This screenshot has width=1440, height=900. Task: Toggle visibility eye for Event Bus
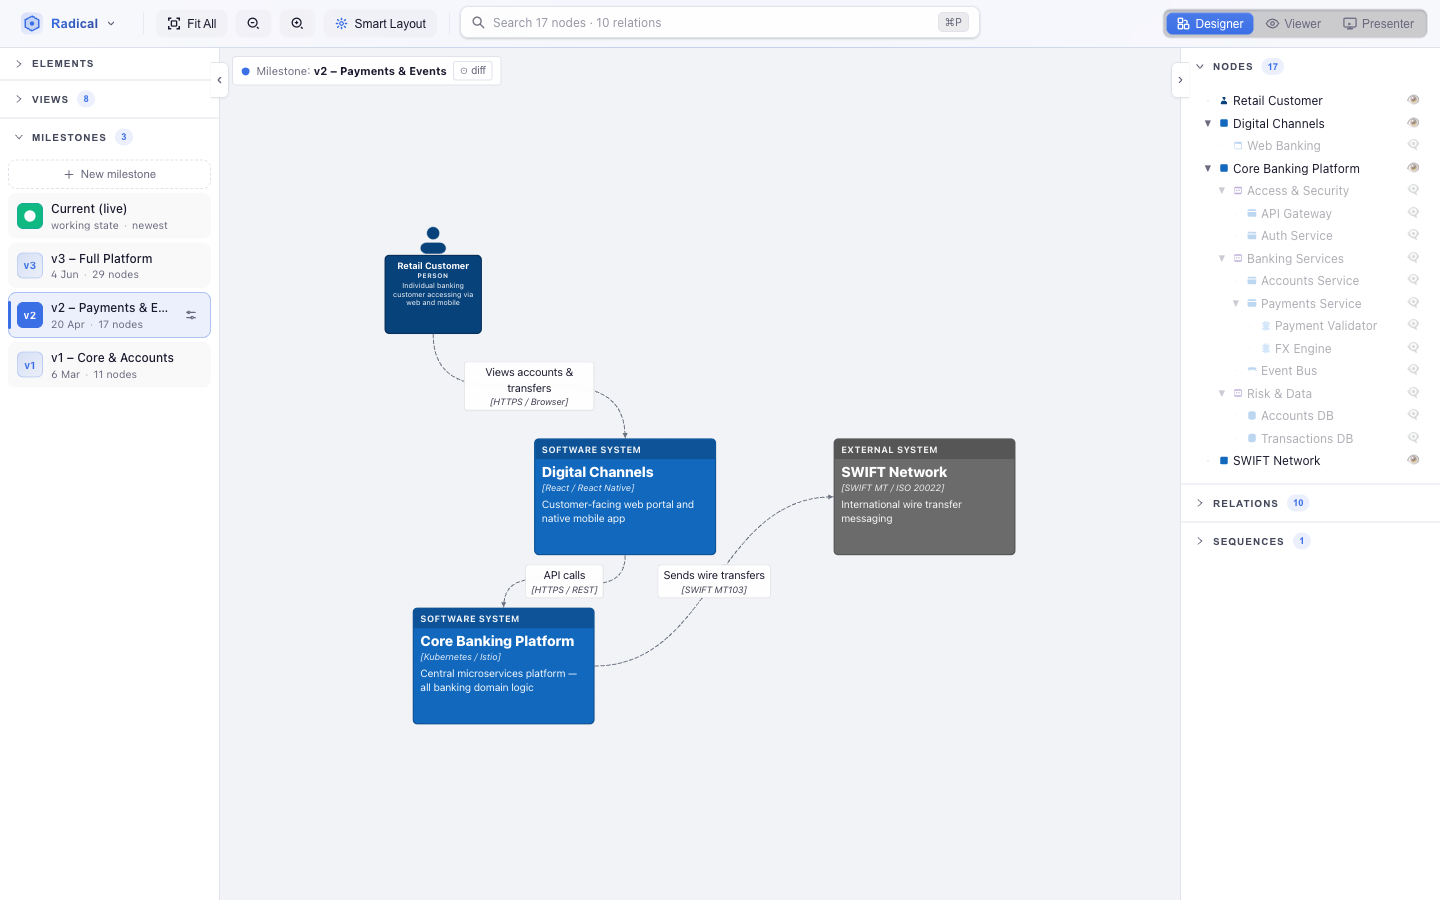coord(1413,370)
